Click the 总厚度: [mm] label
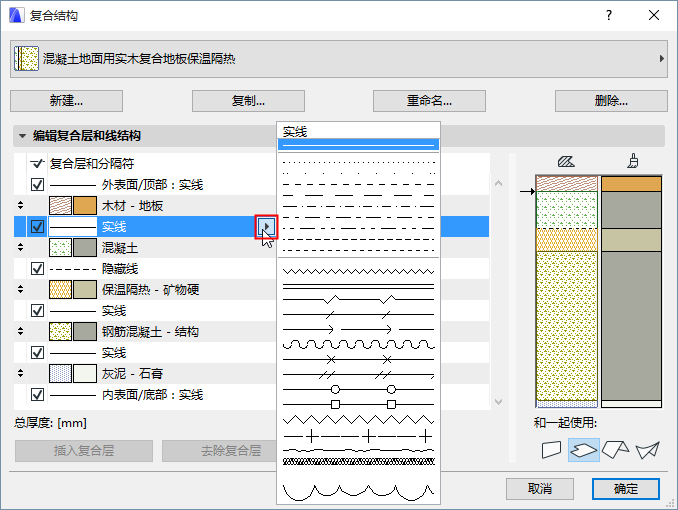 point(50,423)
